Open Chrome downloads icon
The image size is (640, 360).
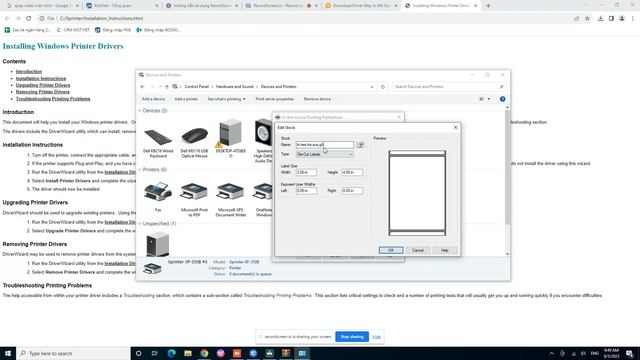tap(600, 18)
